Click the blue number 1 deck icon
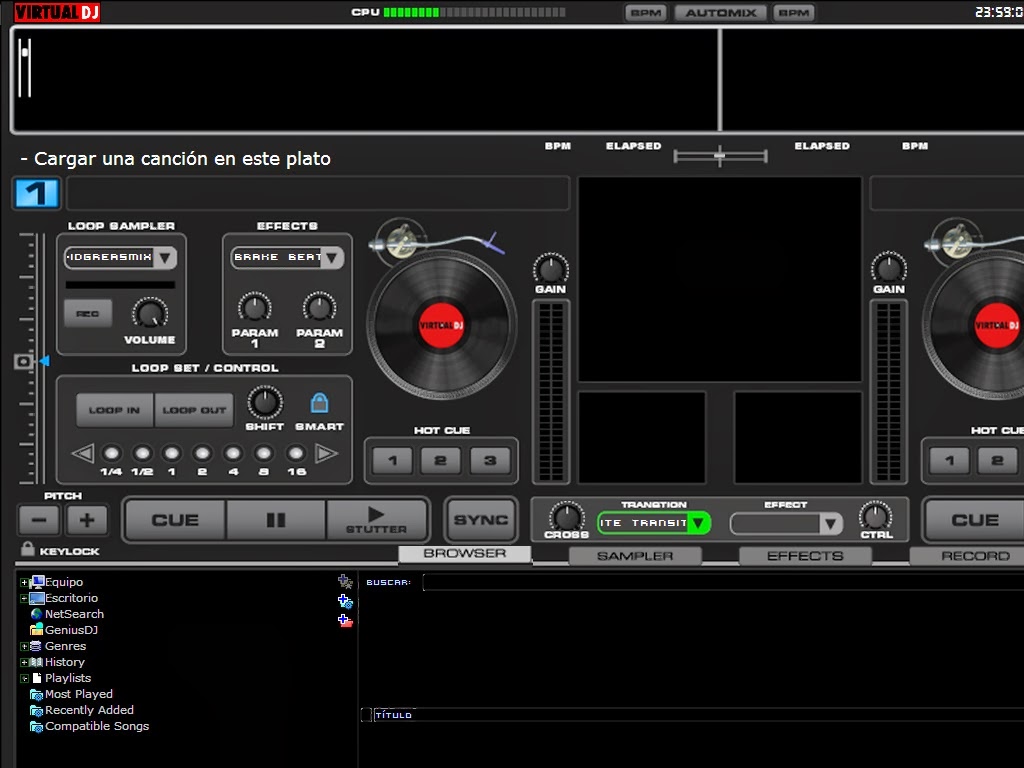The image size is (1024, 768). click(35, 193)
